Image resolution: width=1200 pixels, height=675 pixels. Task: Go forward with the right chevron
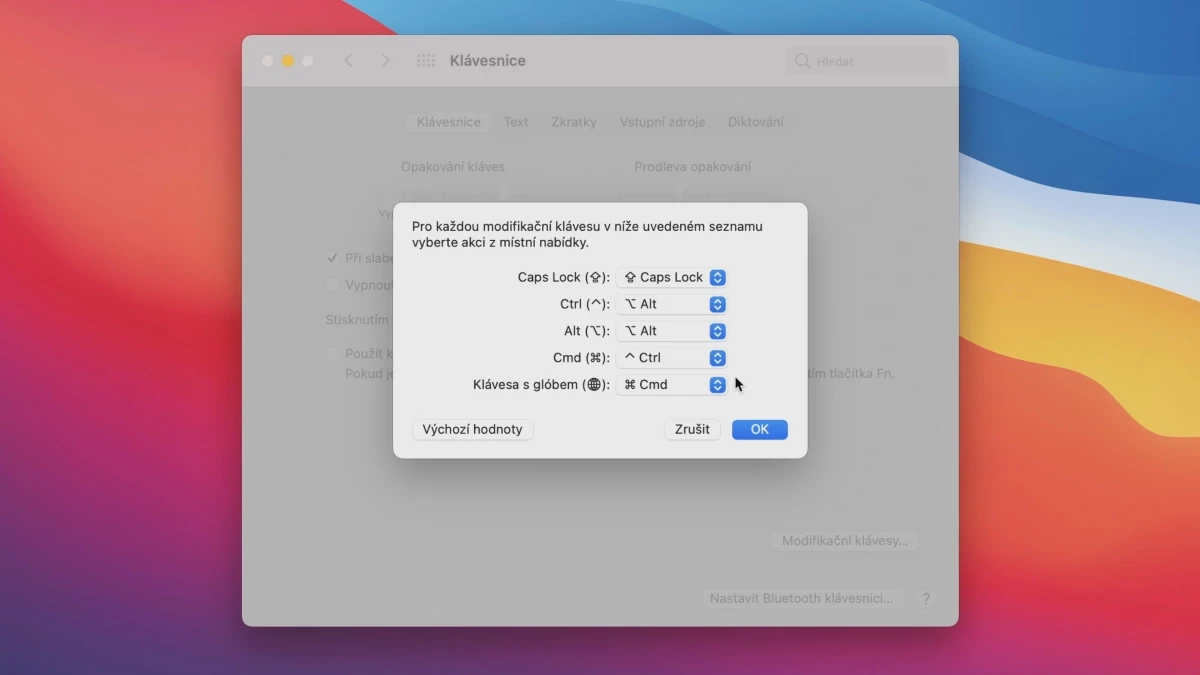click(x=385, y=61)
